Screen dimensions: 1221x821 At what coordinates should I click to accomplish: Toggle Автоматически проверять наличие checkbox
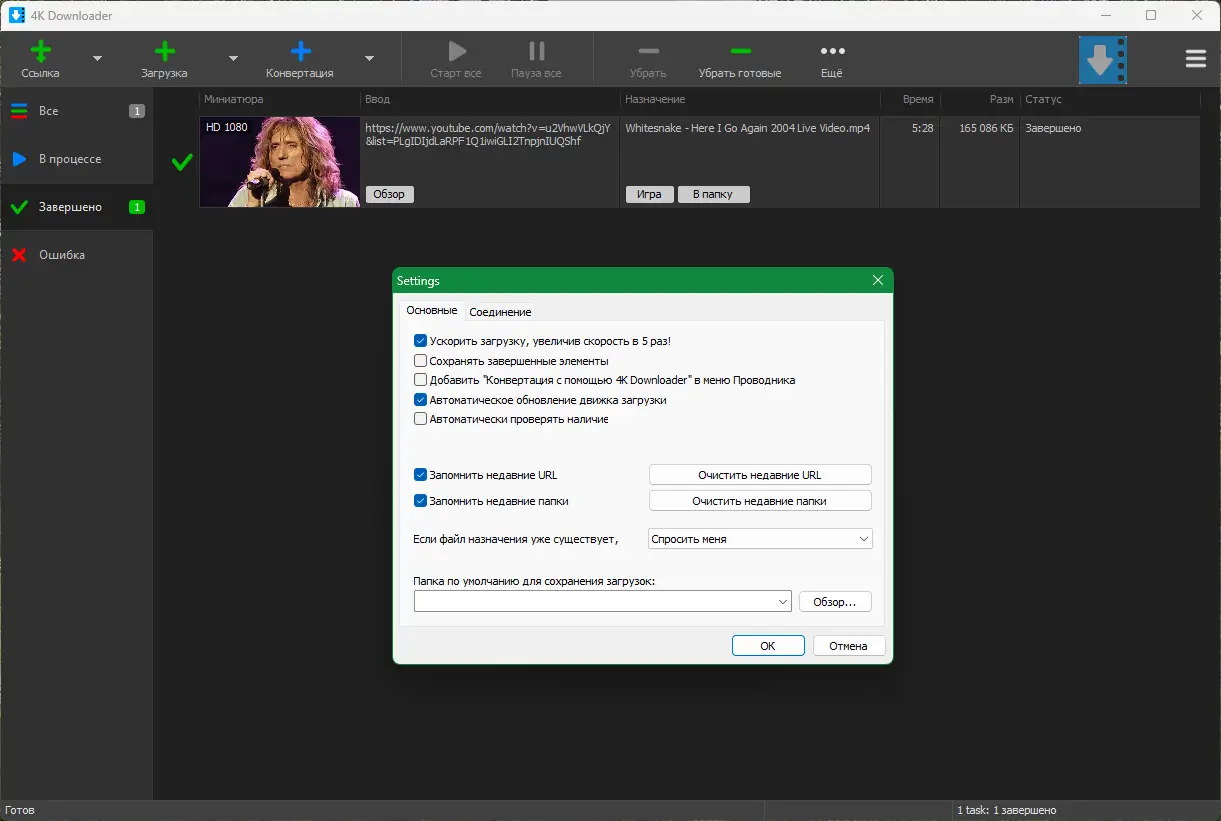click(421, 419)
